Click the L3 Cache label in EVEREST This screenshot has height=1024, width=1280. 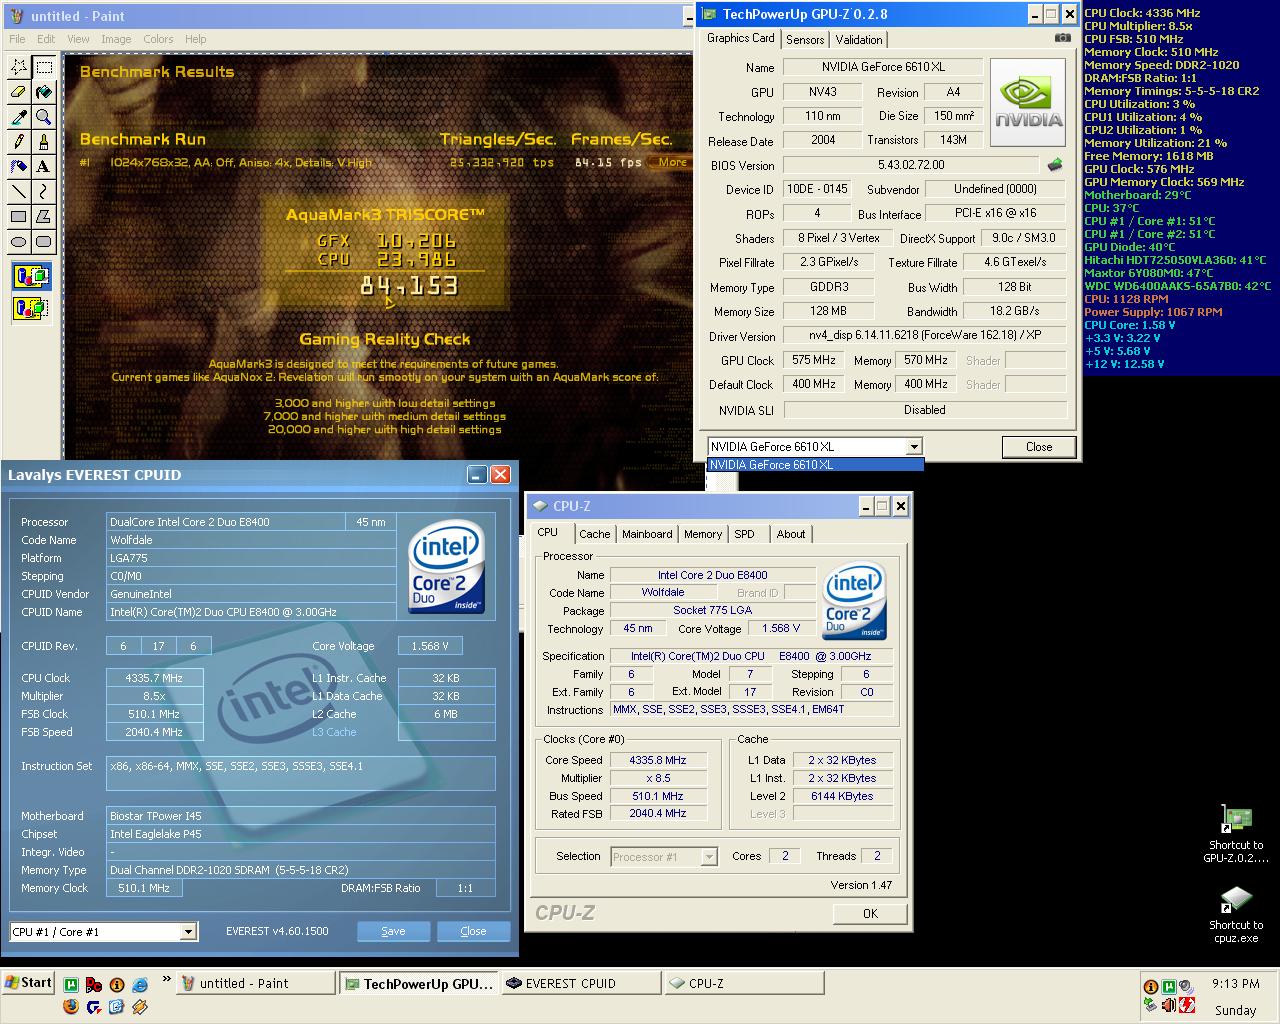(333, 732)
